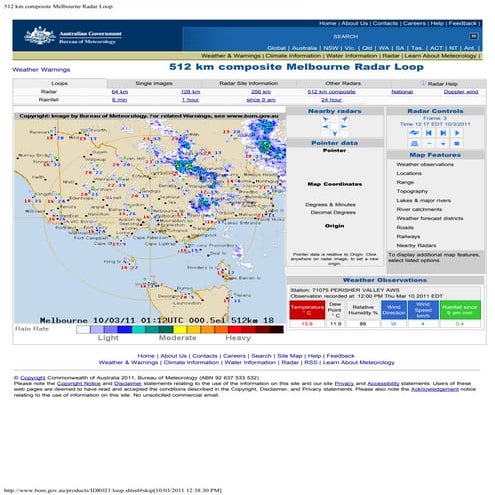The image size is (495, 495).
Task: Click Vic. in the state links
Action: coord(349,48)
